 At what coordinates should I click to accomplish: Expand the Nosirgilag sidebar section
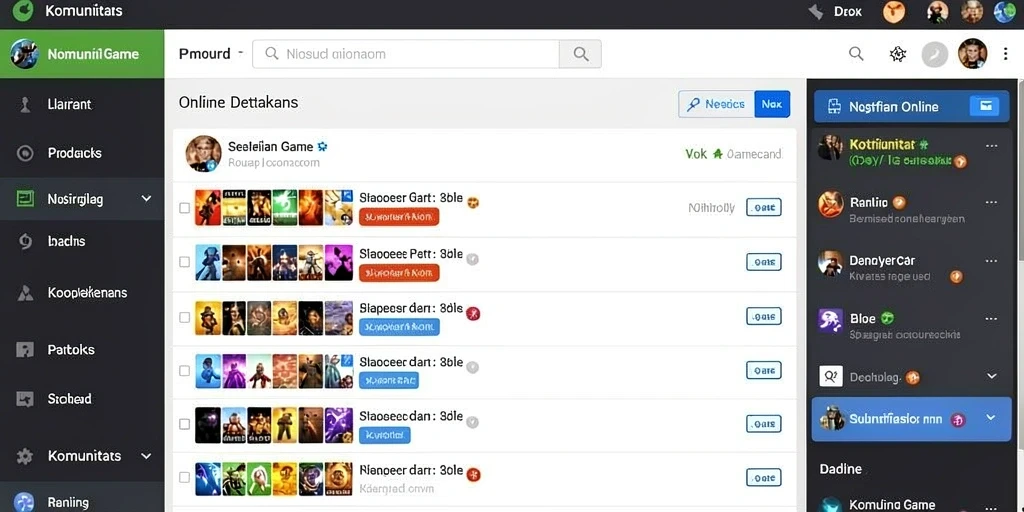point(146,199)
